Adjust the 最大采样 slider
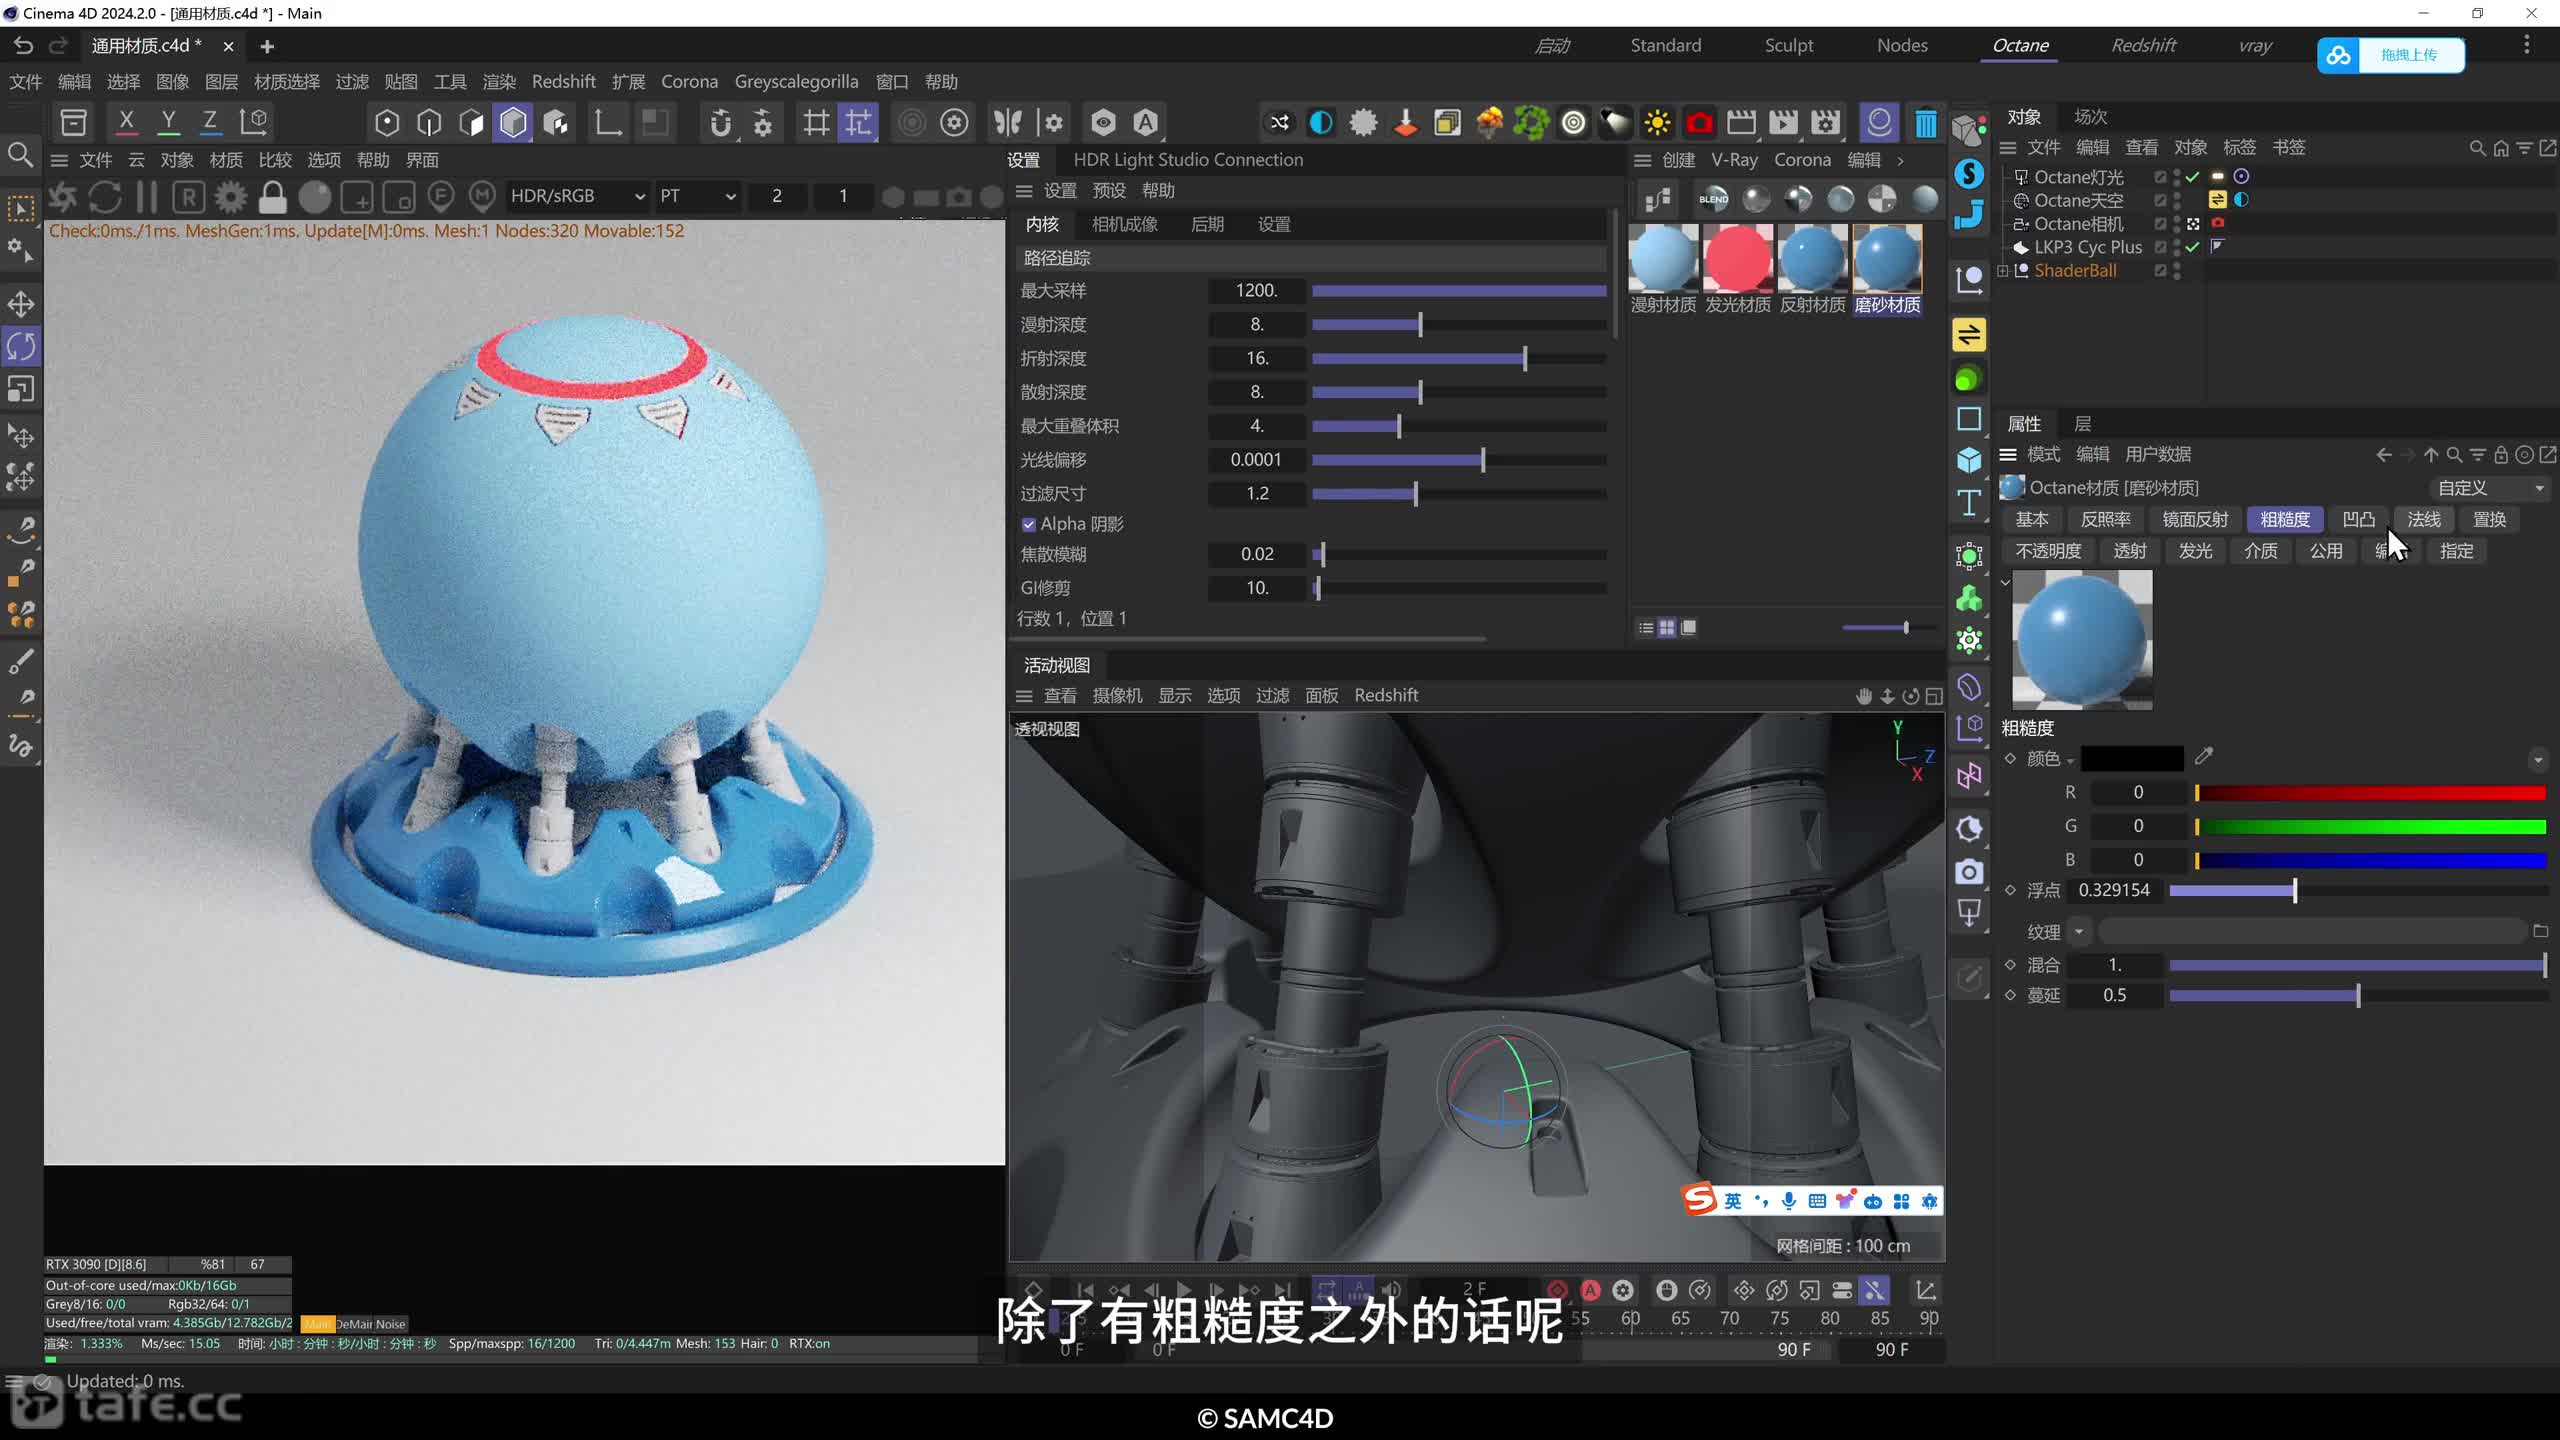2560x1440 pixels. tap(1459, 291)
